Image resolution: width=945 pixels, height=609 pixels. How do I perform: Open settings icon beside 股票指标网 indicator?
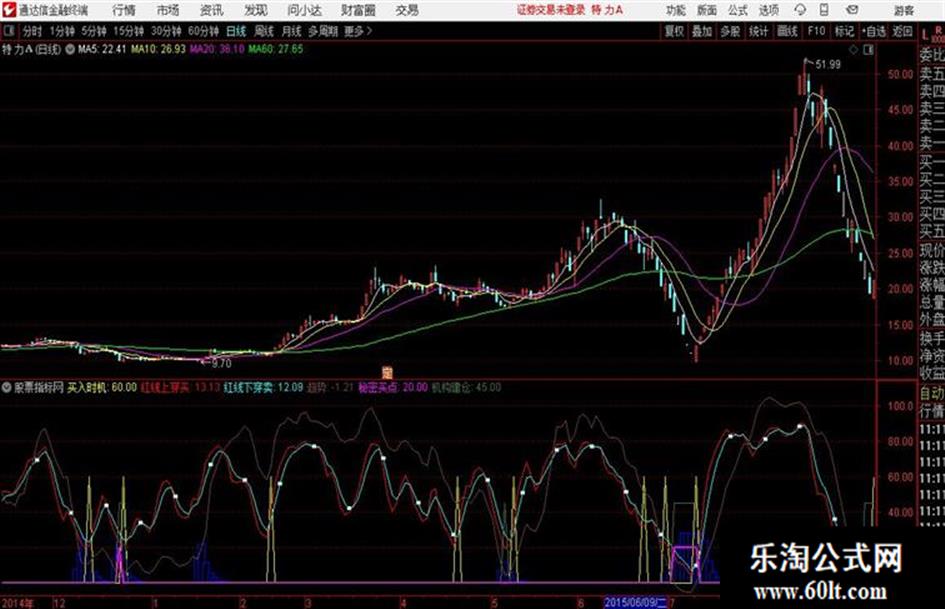[x=7, y=387]
